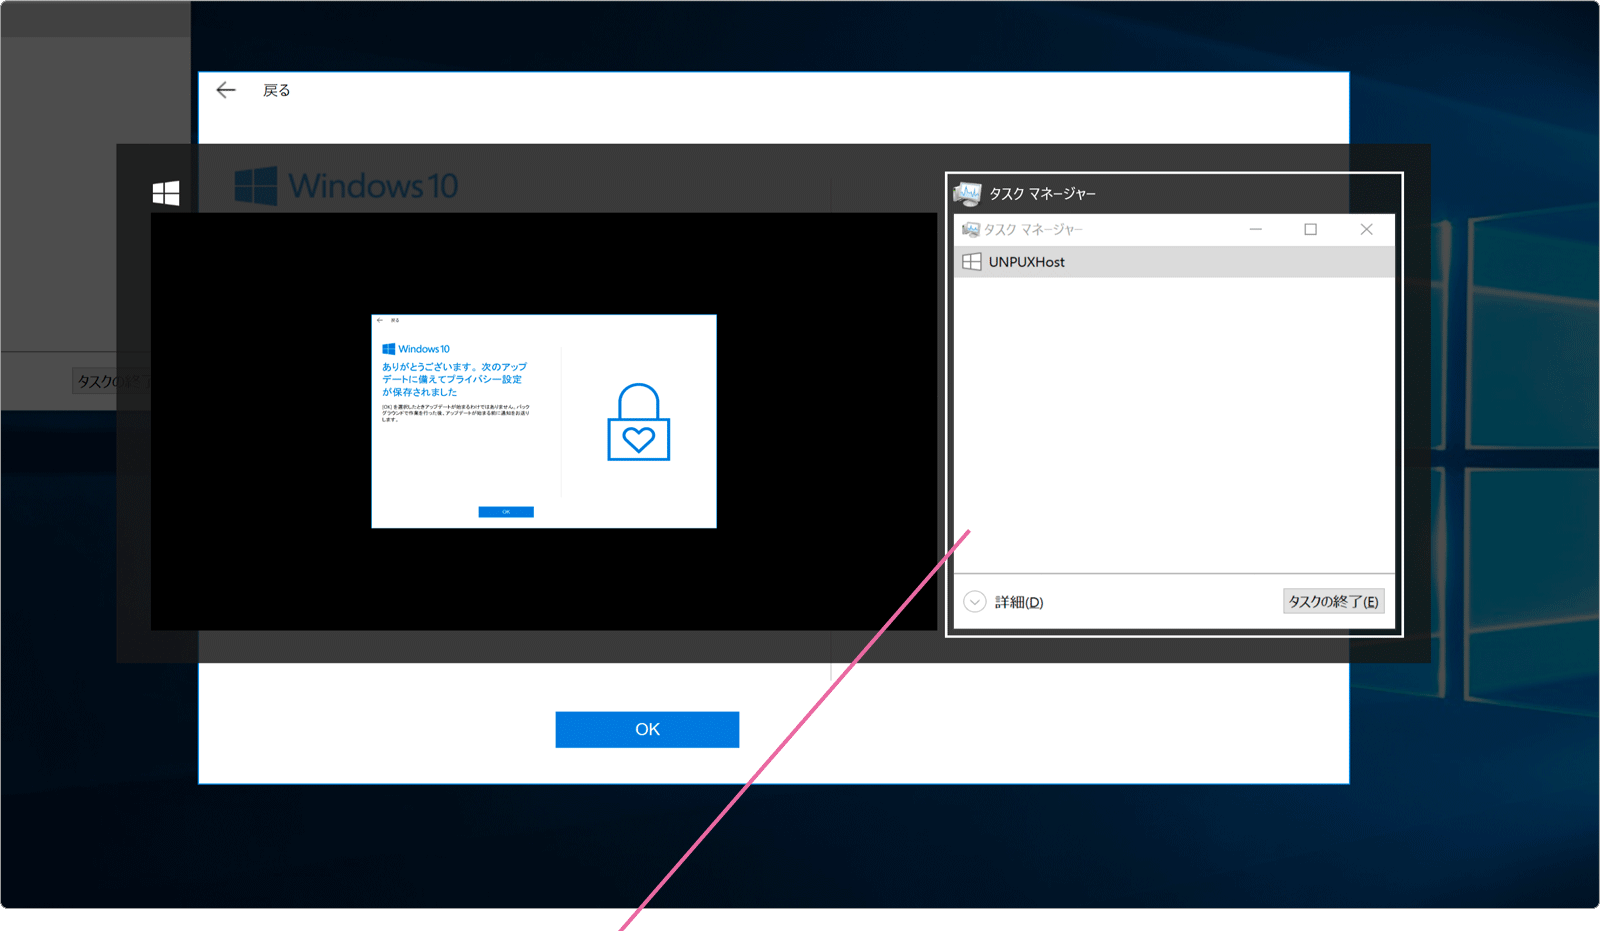The image size is (1600, 931).
Task: Select the UNPUXHost row in Task Manager
Action: [x=1174, y=262]
